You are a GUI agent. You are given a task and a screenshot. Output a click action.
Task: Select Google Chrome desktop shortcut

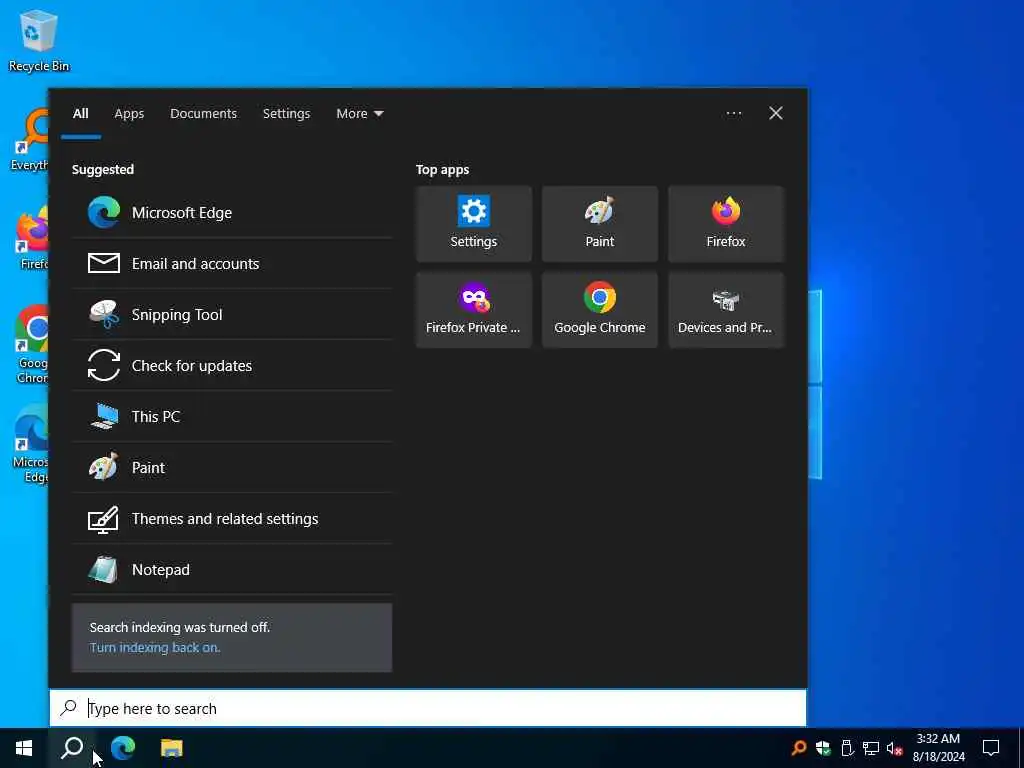point(30,344)
